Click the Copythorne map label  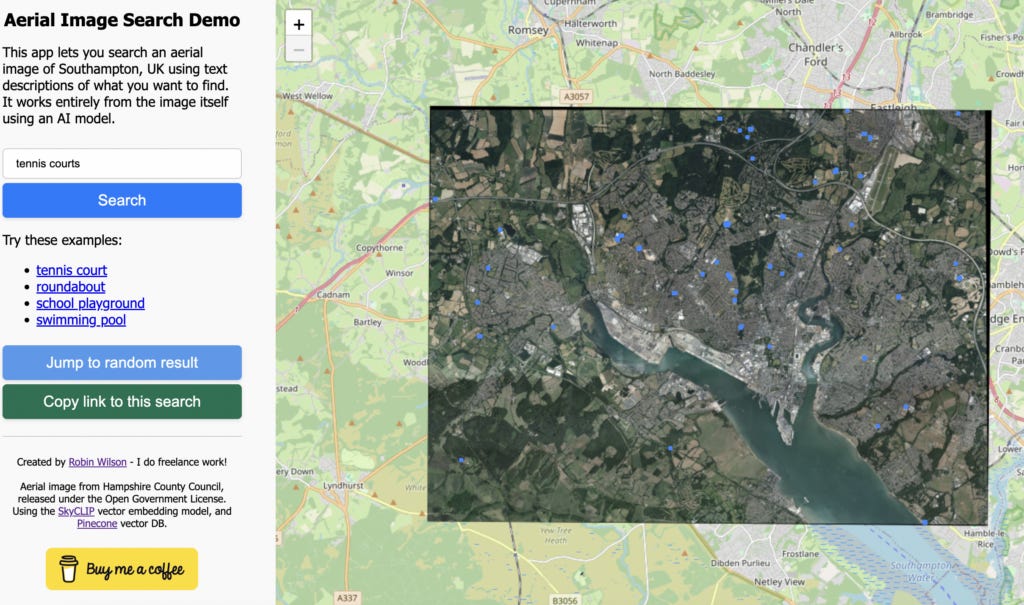[x=379, y=248]
